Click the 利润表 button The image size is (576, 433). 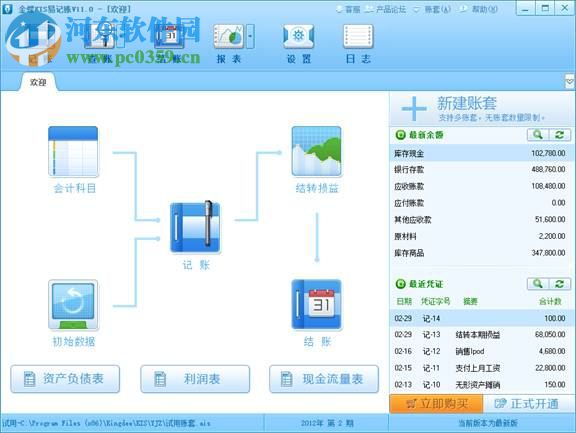[x=195, y=379]
